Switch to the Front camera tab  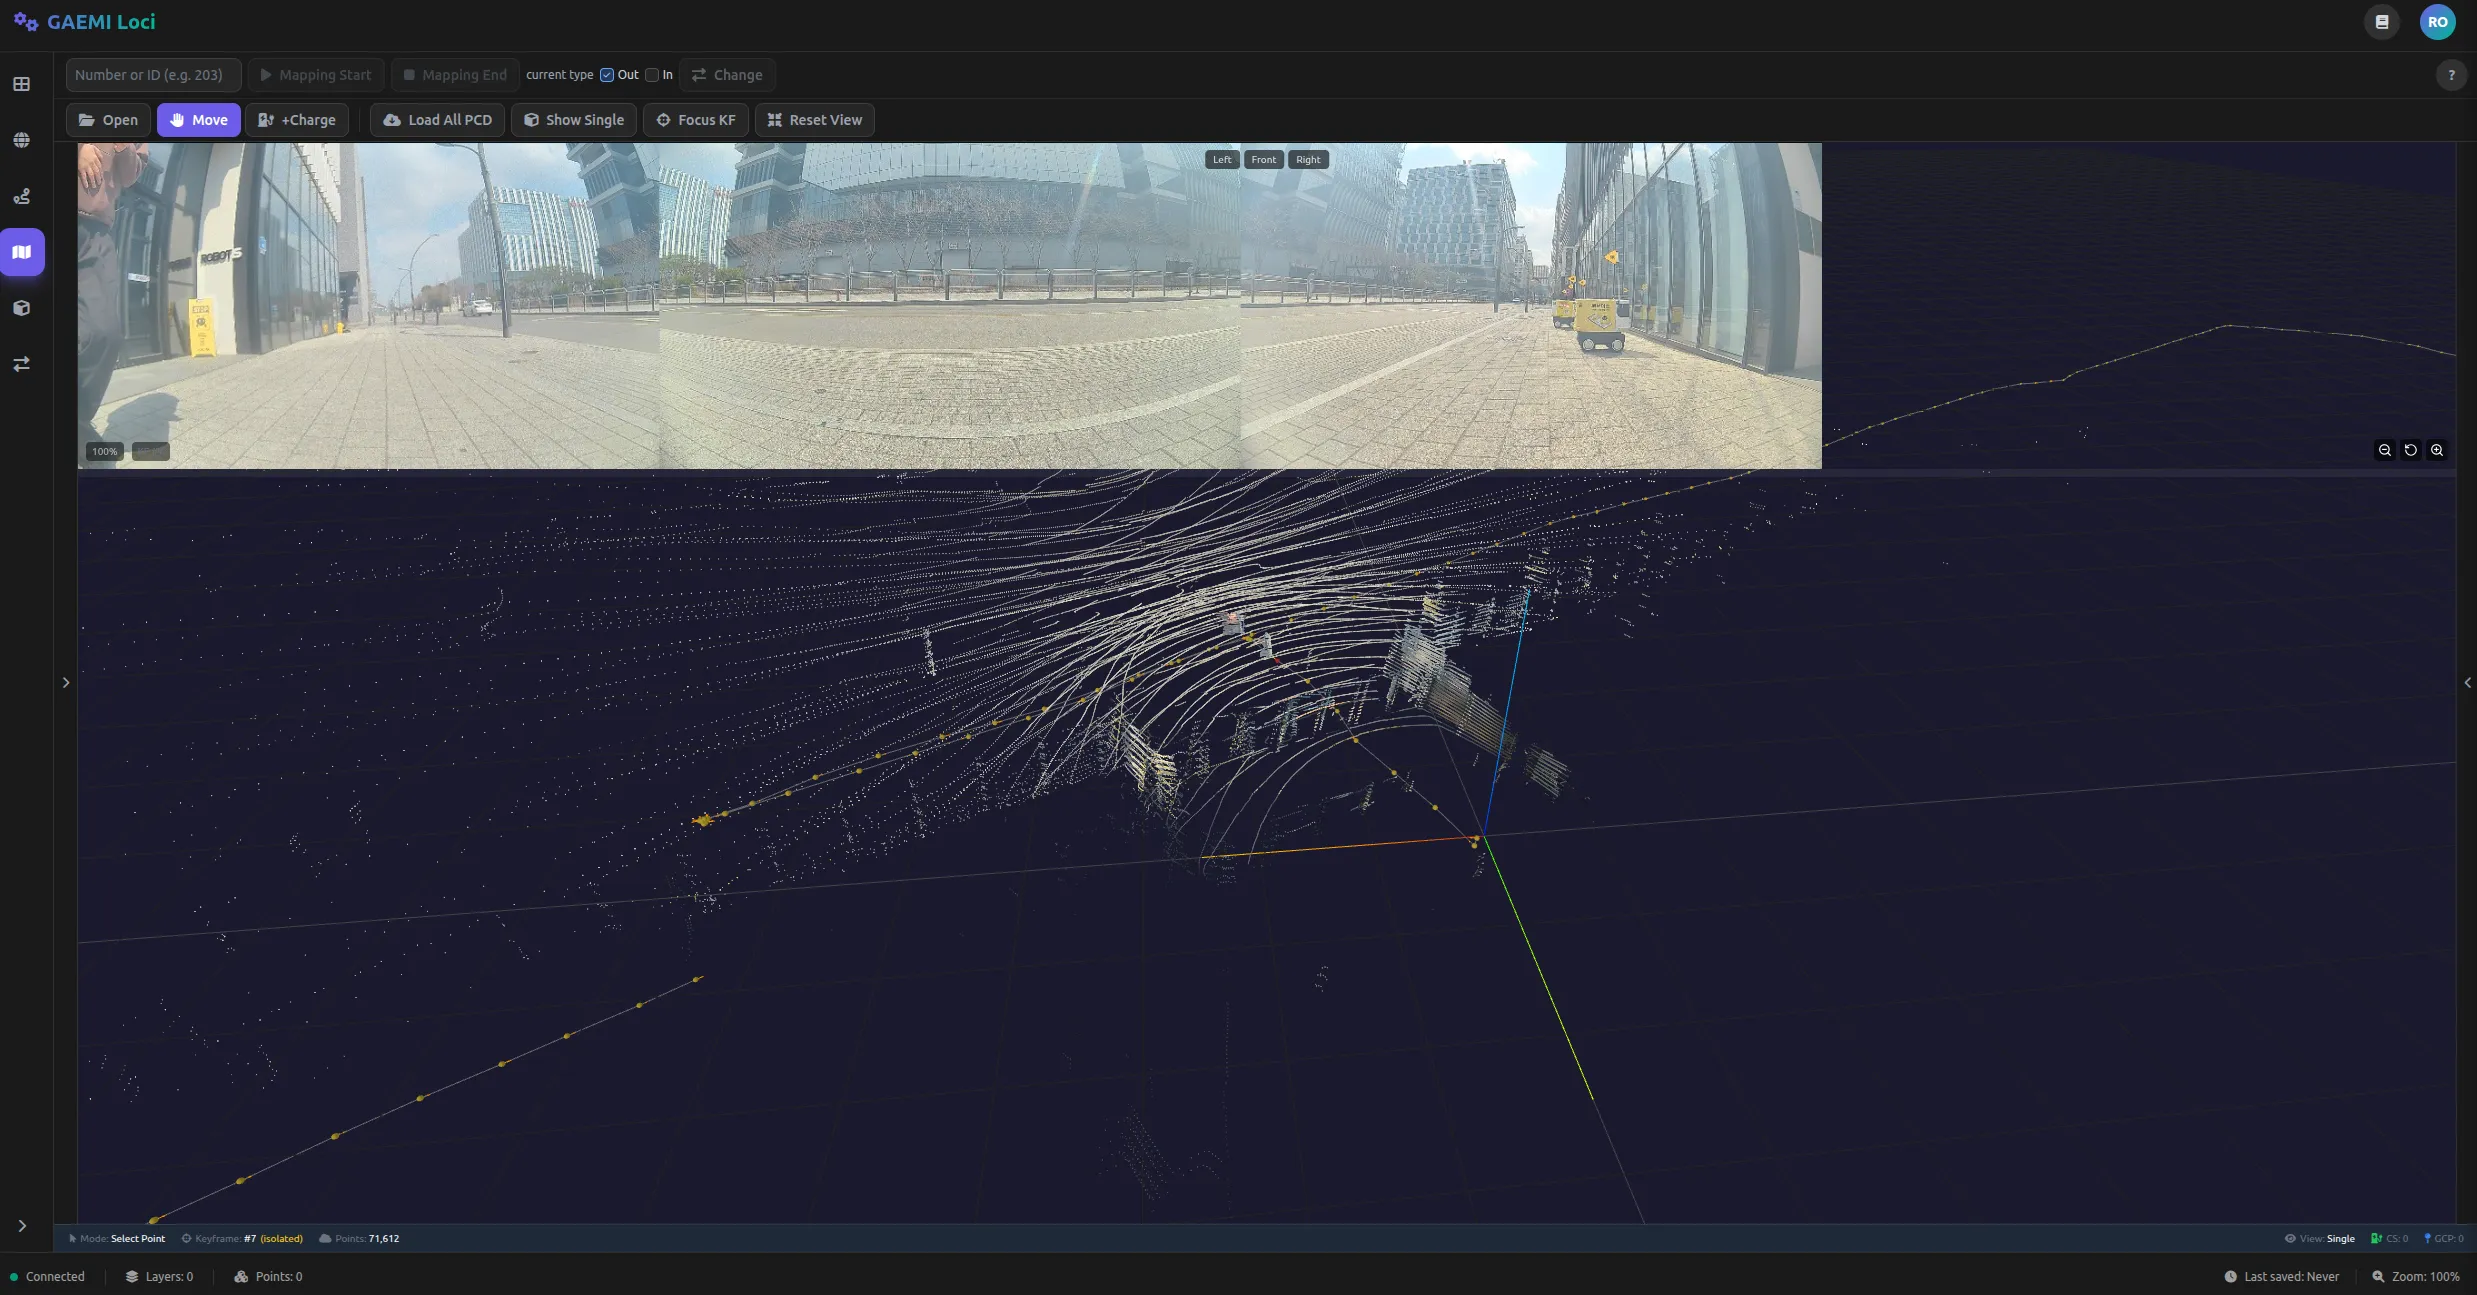[1263, 160]
